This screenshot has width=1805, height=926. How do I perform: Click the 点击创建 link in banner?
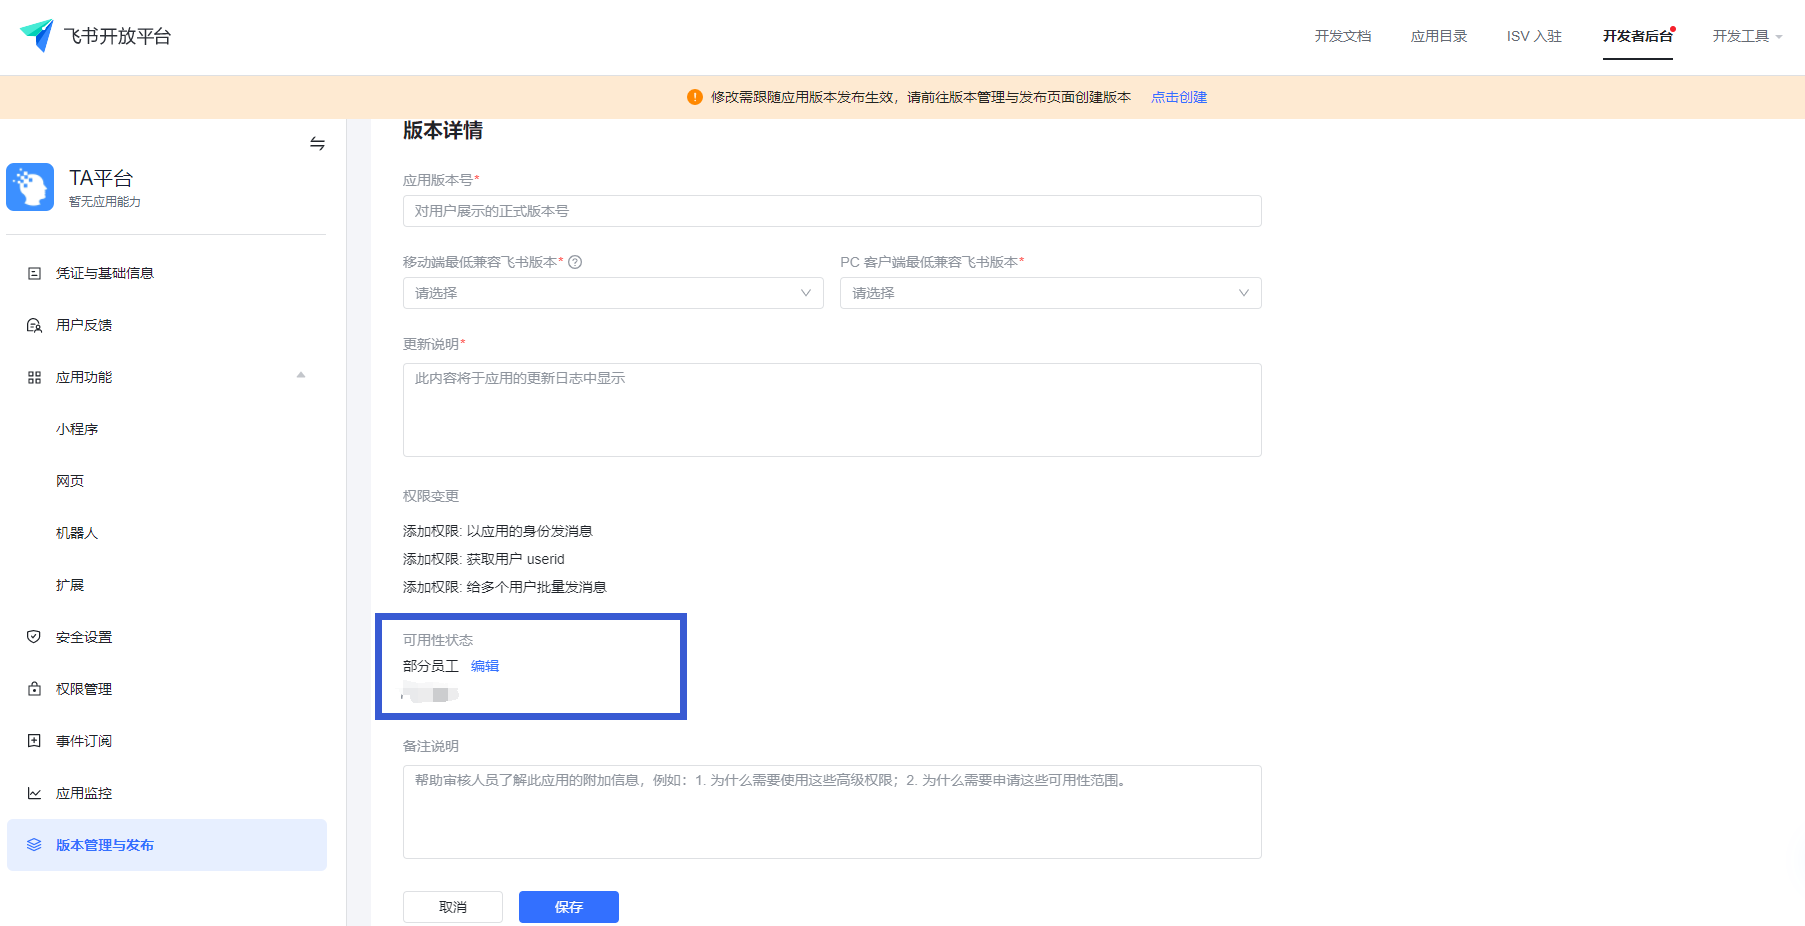1178,97
